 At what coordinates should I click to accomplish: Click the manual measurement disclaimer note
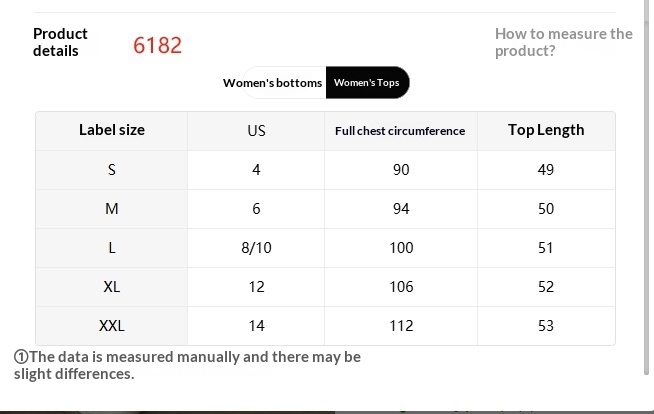(187, 365)
